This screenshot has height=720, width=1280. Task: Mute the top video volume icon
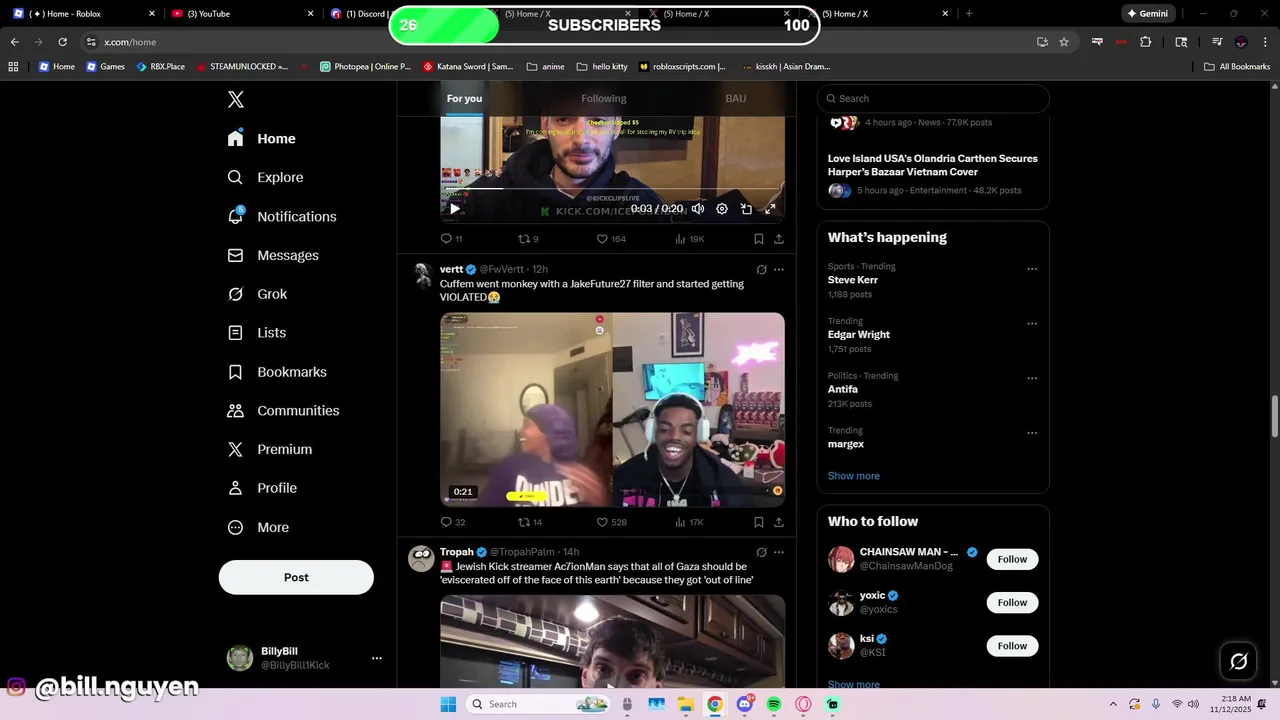[x=698, y=209]
